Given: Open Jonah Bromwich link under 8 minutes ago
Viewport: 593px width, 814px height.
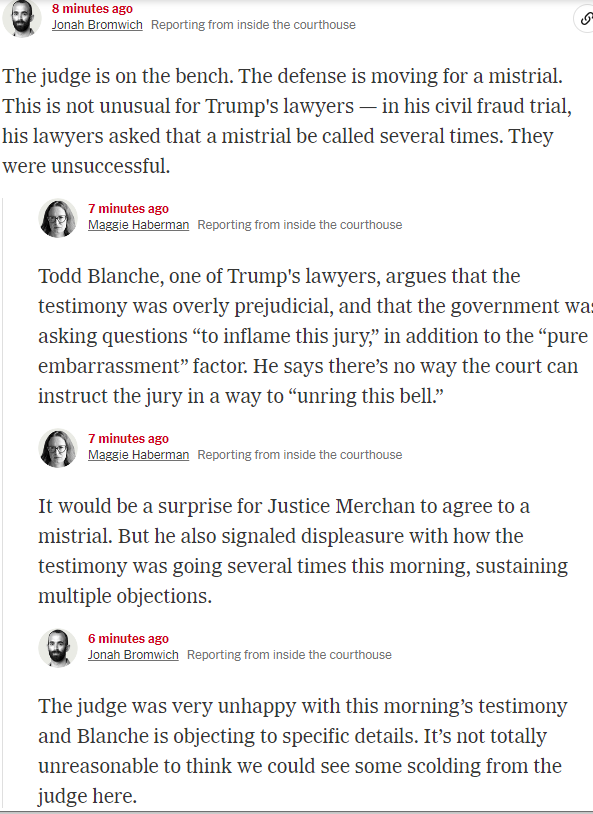Looking at the screenshot, I should click(97, 25).
